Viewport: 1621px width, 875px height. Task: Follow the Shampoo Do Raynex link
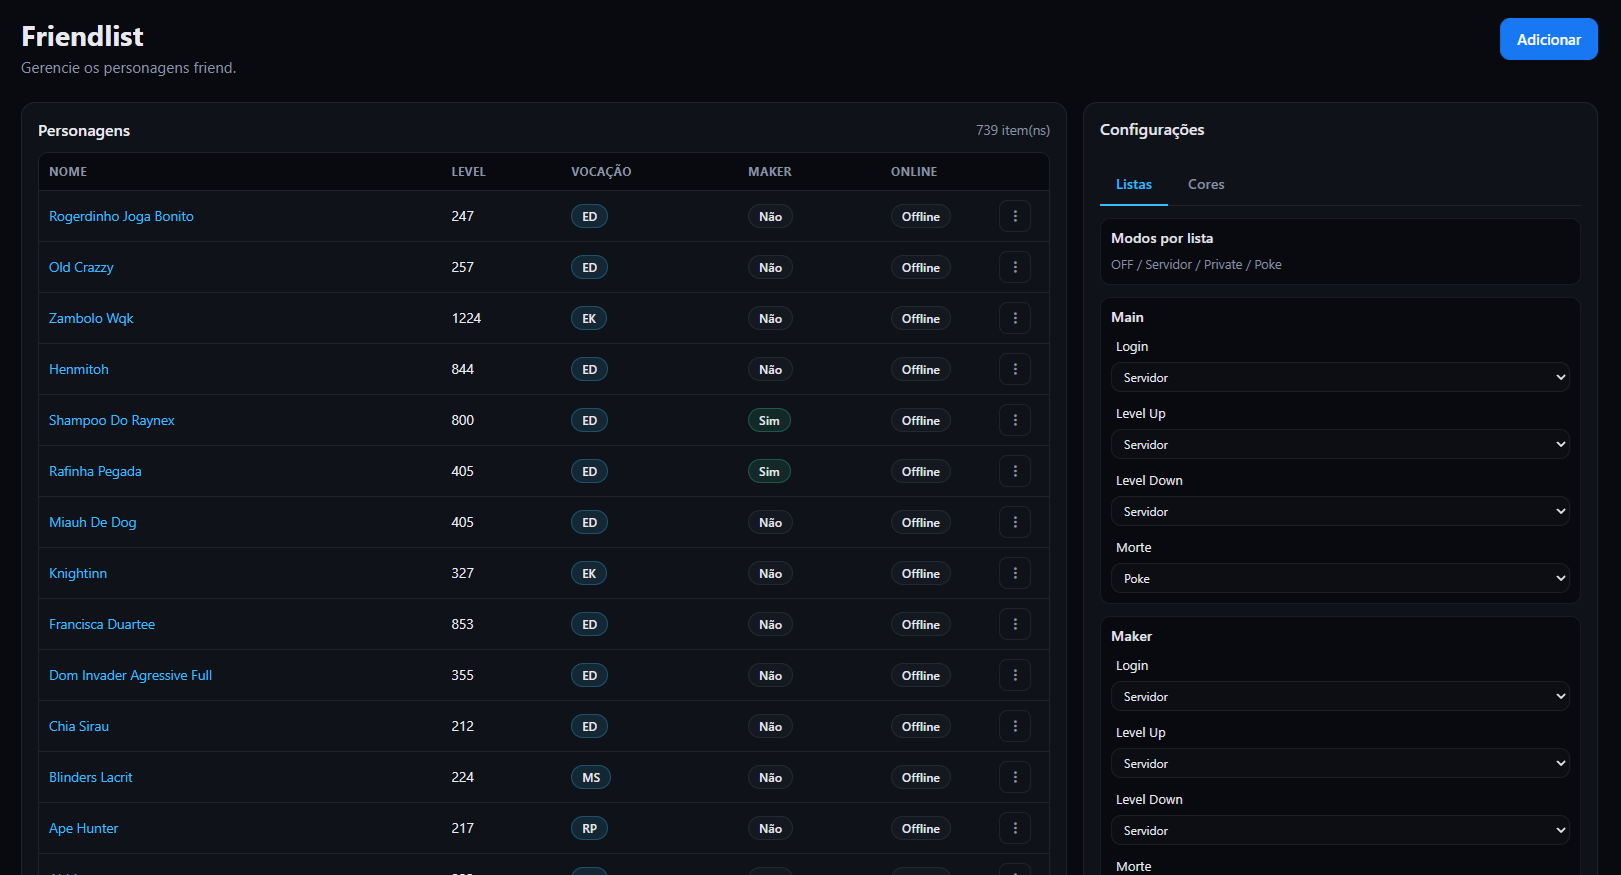112,420
